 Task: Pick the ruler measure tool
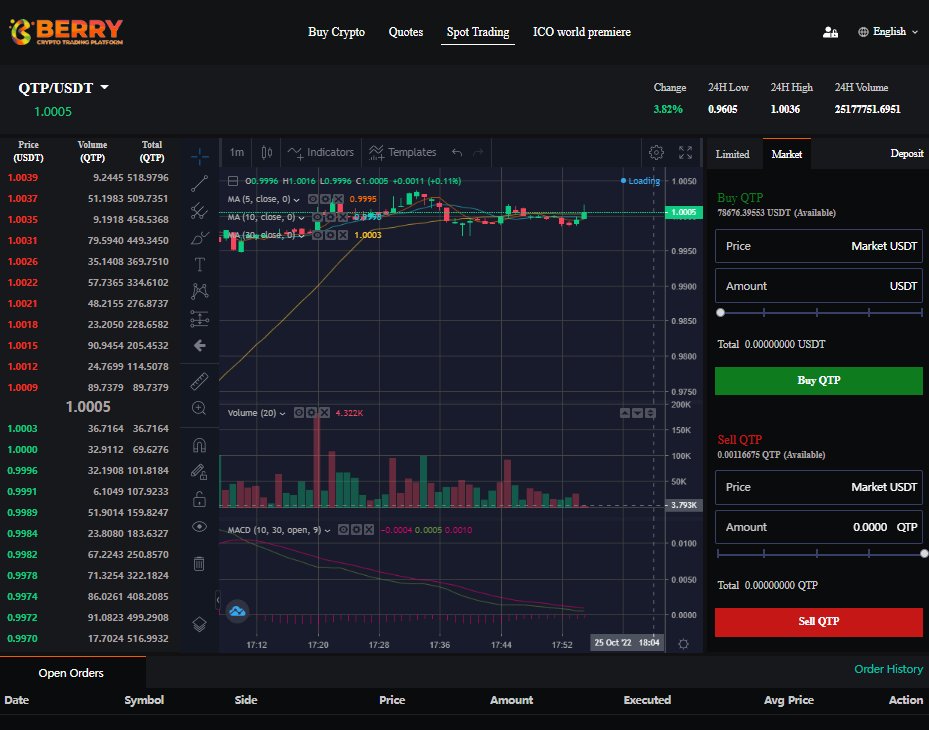point(200,381)
